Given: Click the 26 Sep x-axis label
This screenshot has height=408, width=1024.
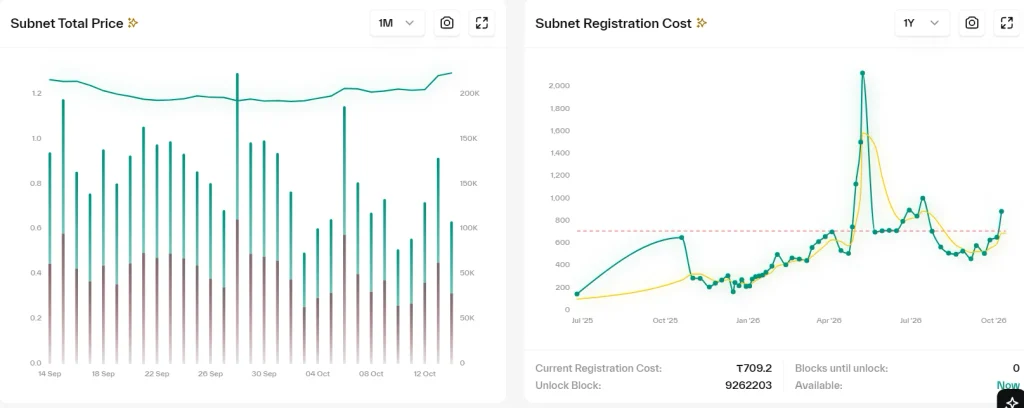Looking at the screenshot, I should (210, 374).
